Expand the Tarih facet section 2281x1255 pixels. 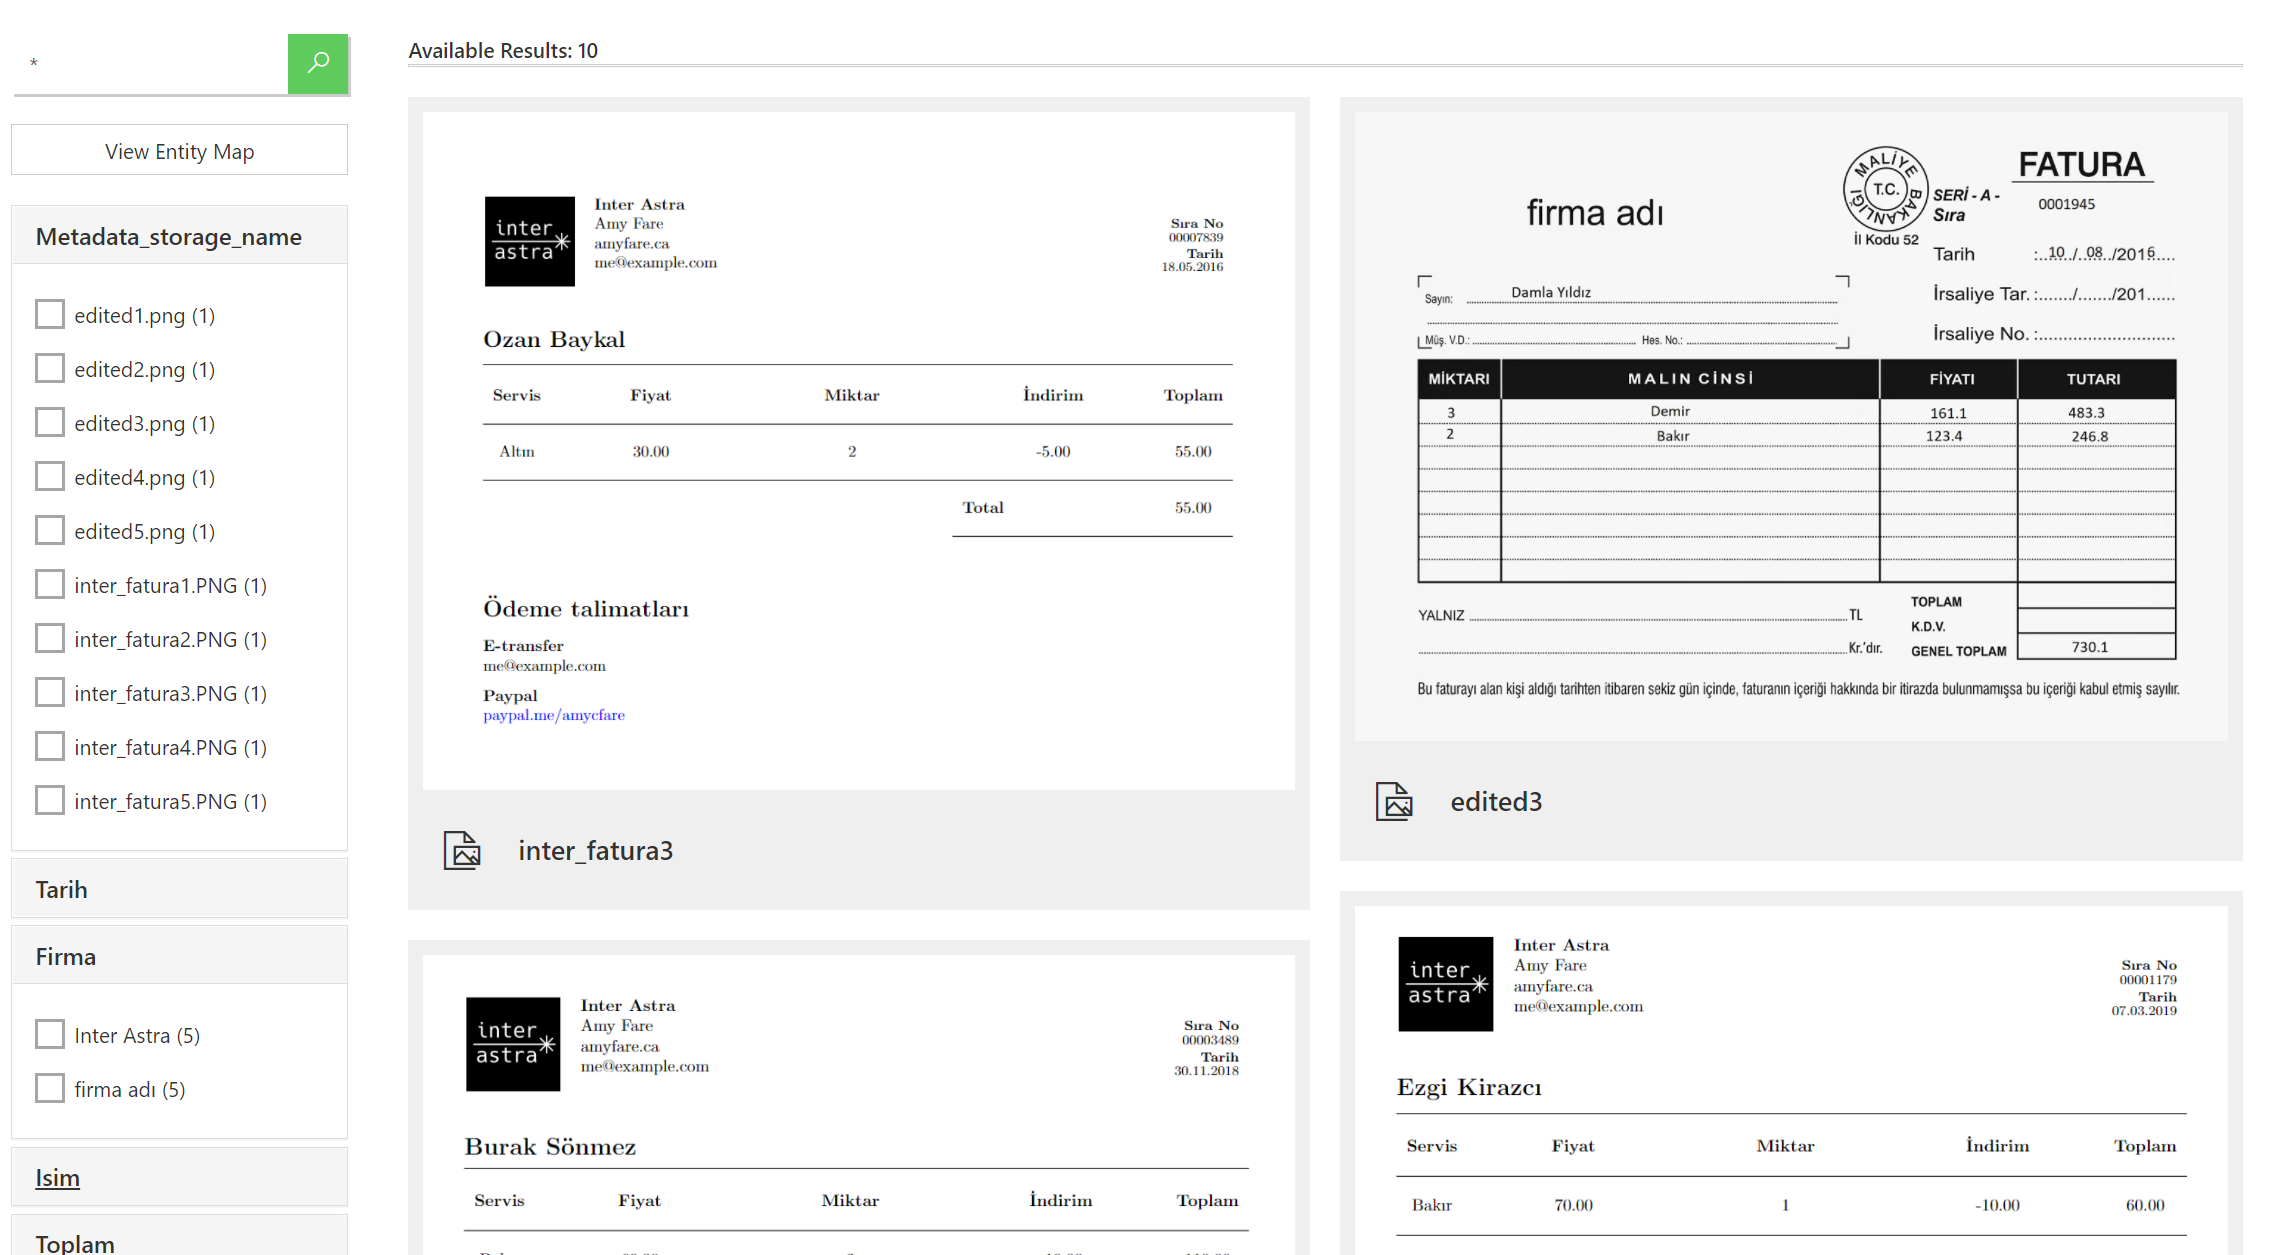click(x=61, y=889)
